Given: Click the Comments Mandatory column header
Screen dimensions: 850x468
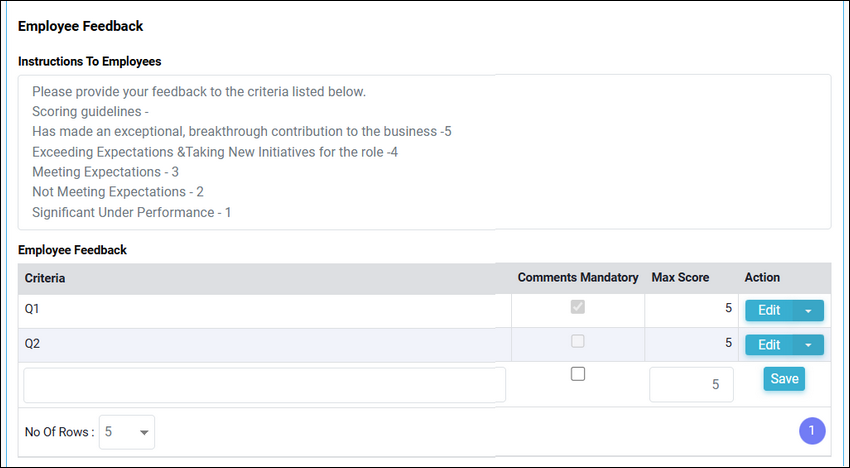Looking at the screenshot, I should coord(578,278).
